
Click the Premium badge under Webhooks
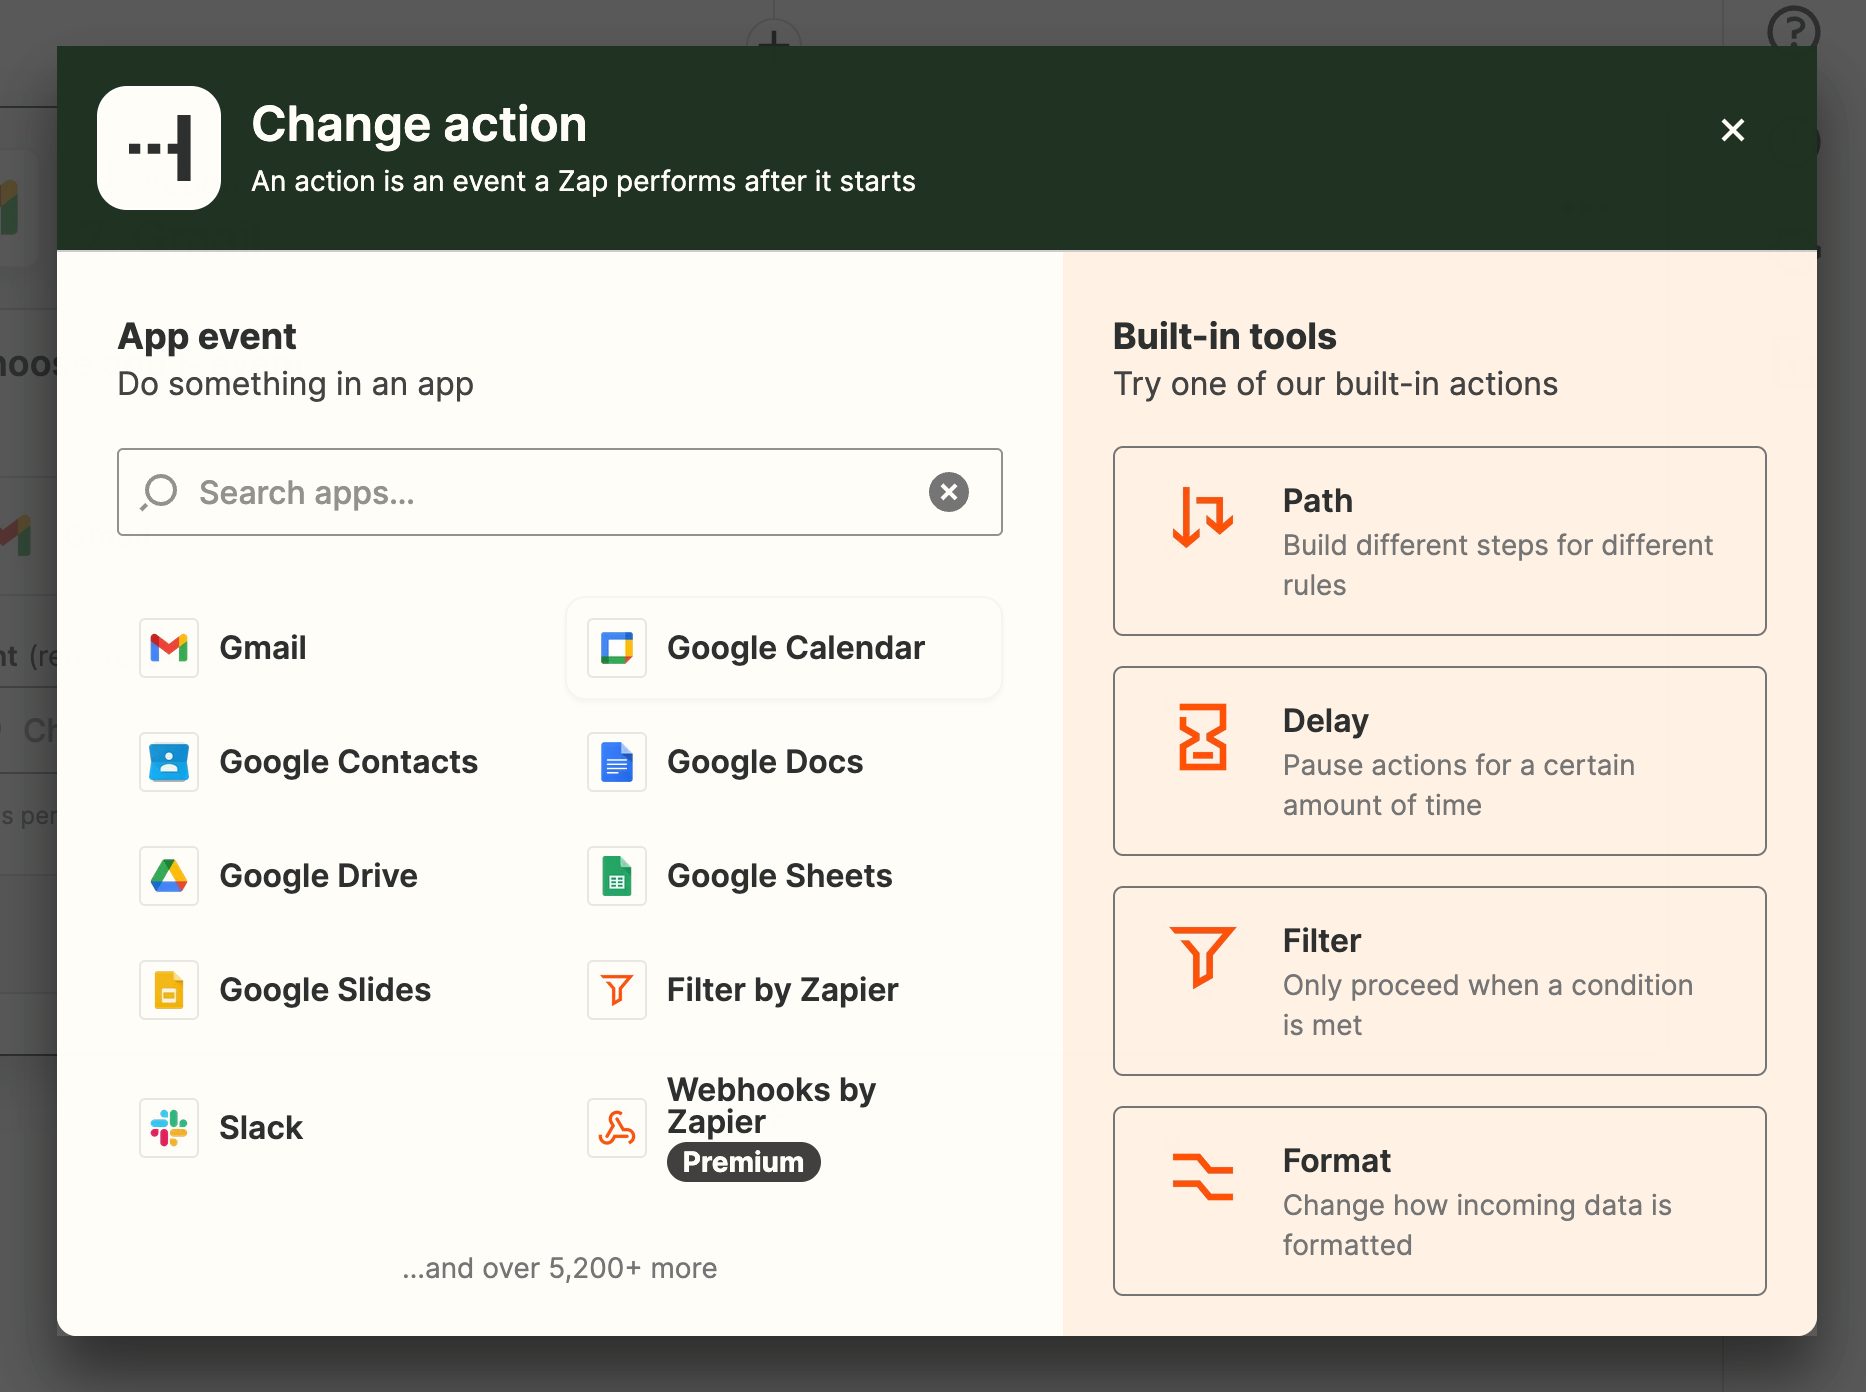click(743, 1162)
